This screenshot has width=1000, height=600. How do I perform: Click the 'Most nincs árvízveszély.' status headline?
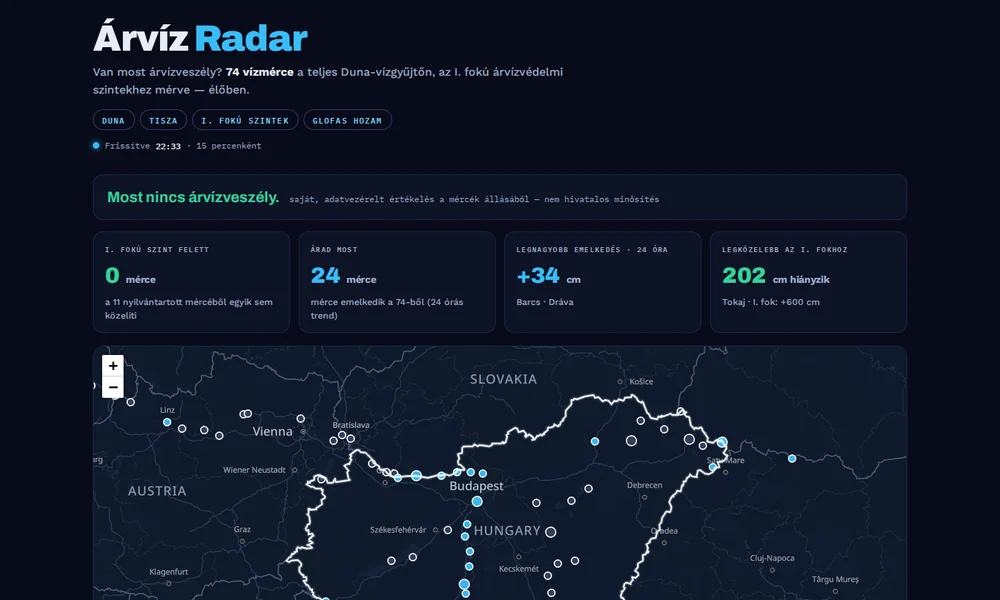click(x=193, y=198)
